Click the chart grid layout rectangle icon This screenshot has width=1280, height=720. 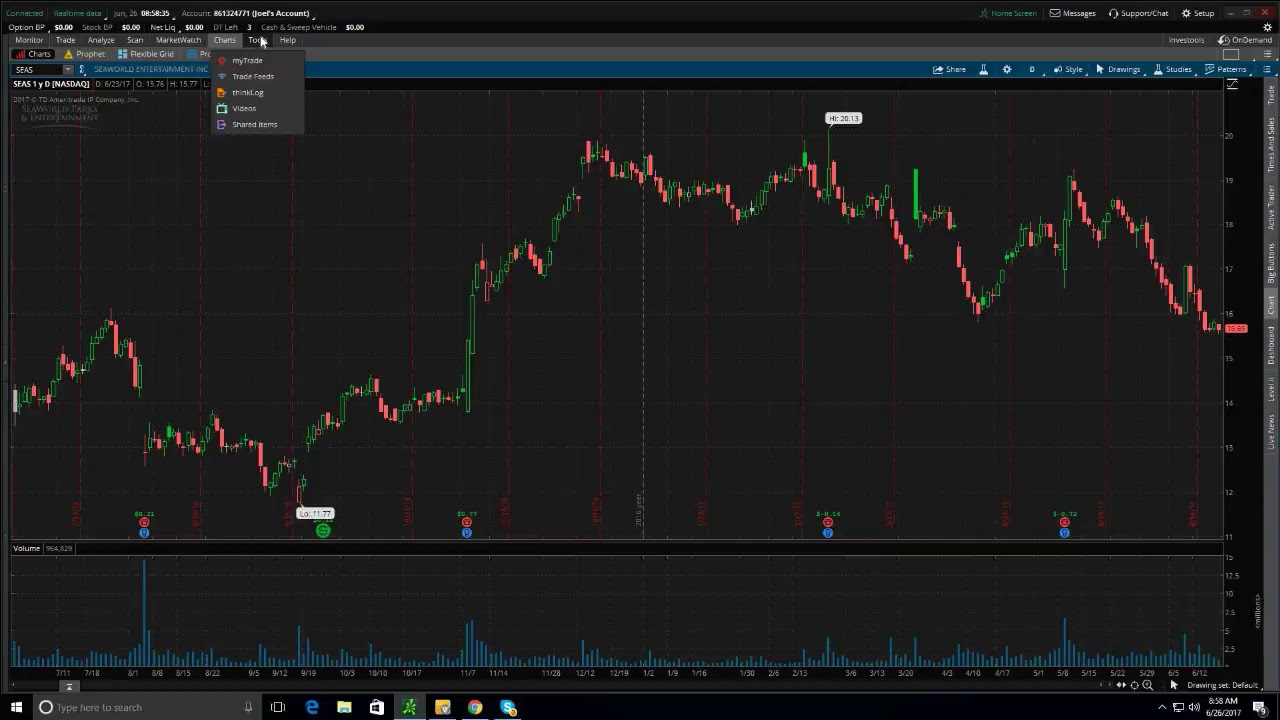1232,54
